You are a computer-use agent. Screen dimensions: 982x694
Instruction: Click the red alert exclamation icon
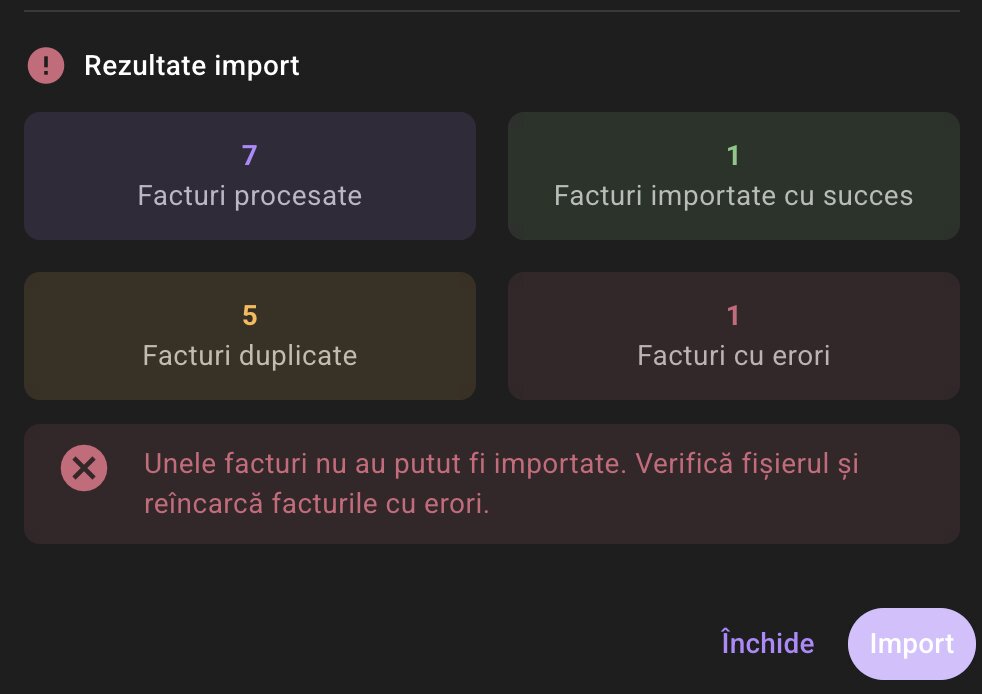coord(45,64)
